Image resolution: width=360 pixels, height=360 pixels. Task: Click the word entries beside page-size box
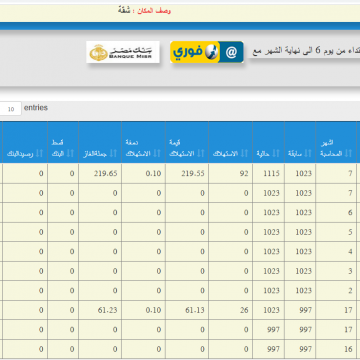coord(36,108)
